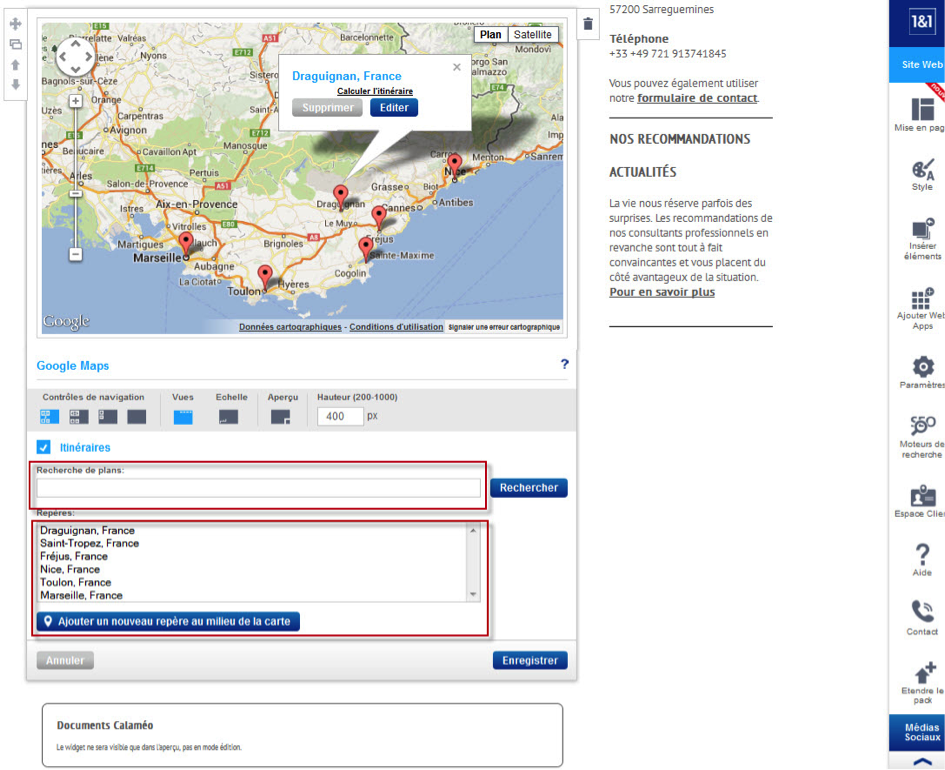Select the third navigation controls option
Image resolution: width=945 pixels, height=770 pixels.
(x=108, y=416)
